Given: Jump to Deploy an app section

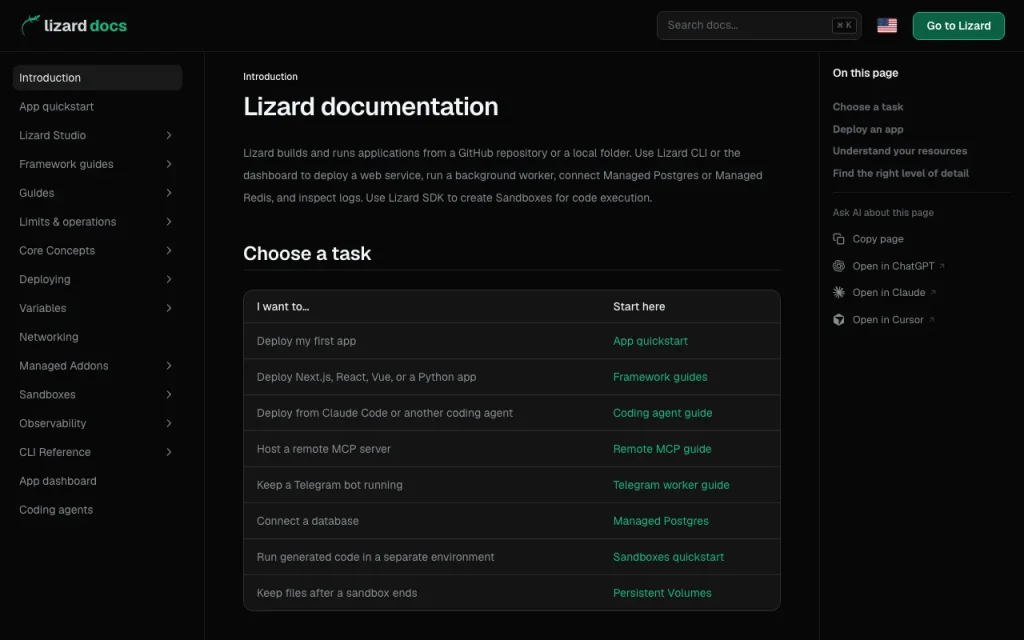Looking at the screenshot, I should click(x=867, y=129).
